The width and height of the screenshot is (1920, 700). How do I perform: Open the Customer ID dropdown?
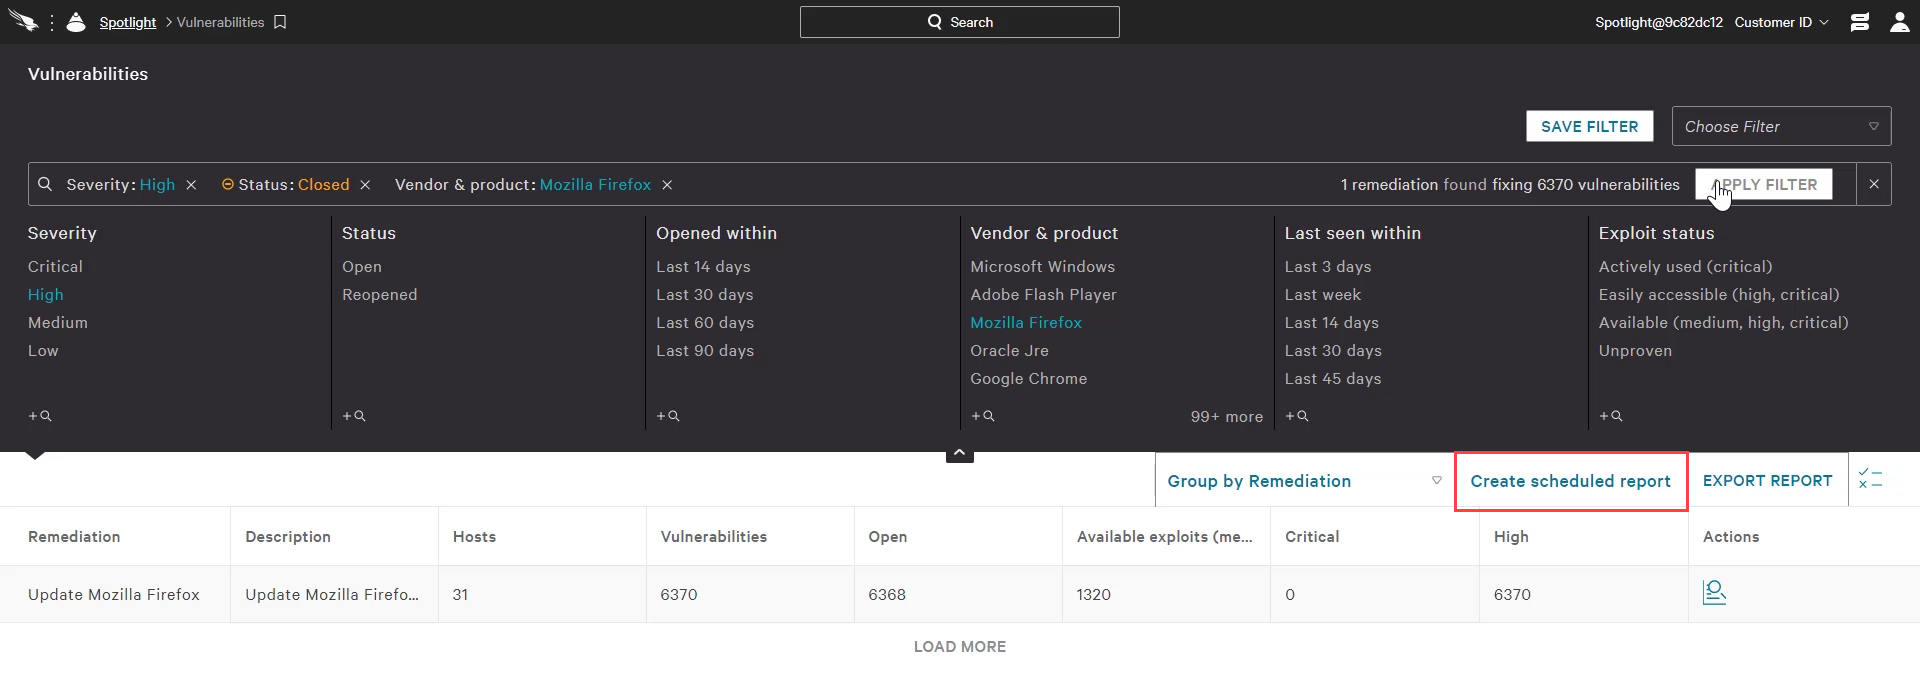click(1781, 22)
